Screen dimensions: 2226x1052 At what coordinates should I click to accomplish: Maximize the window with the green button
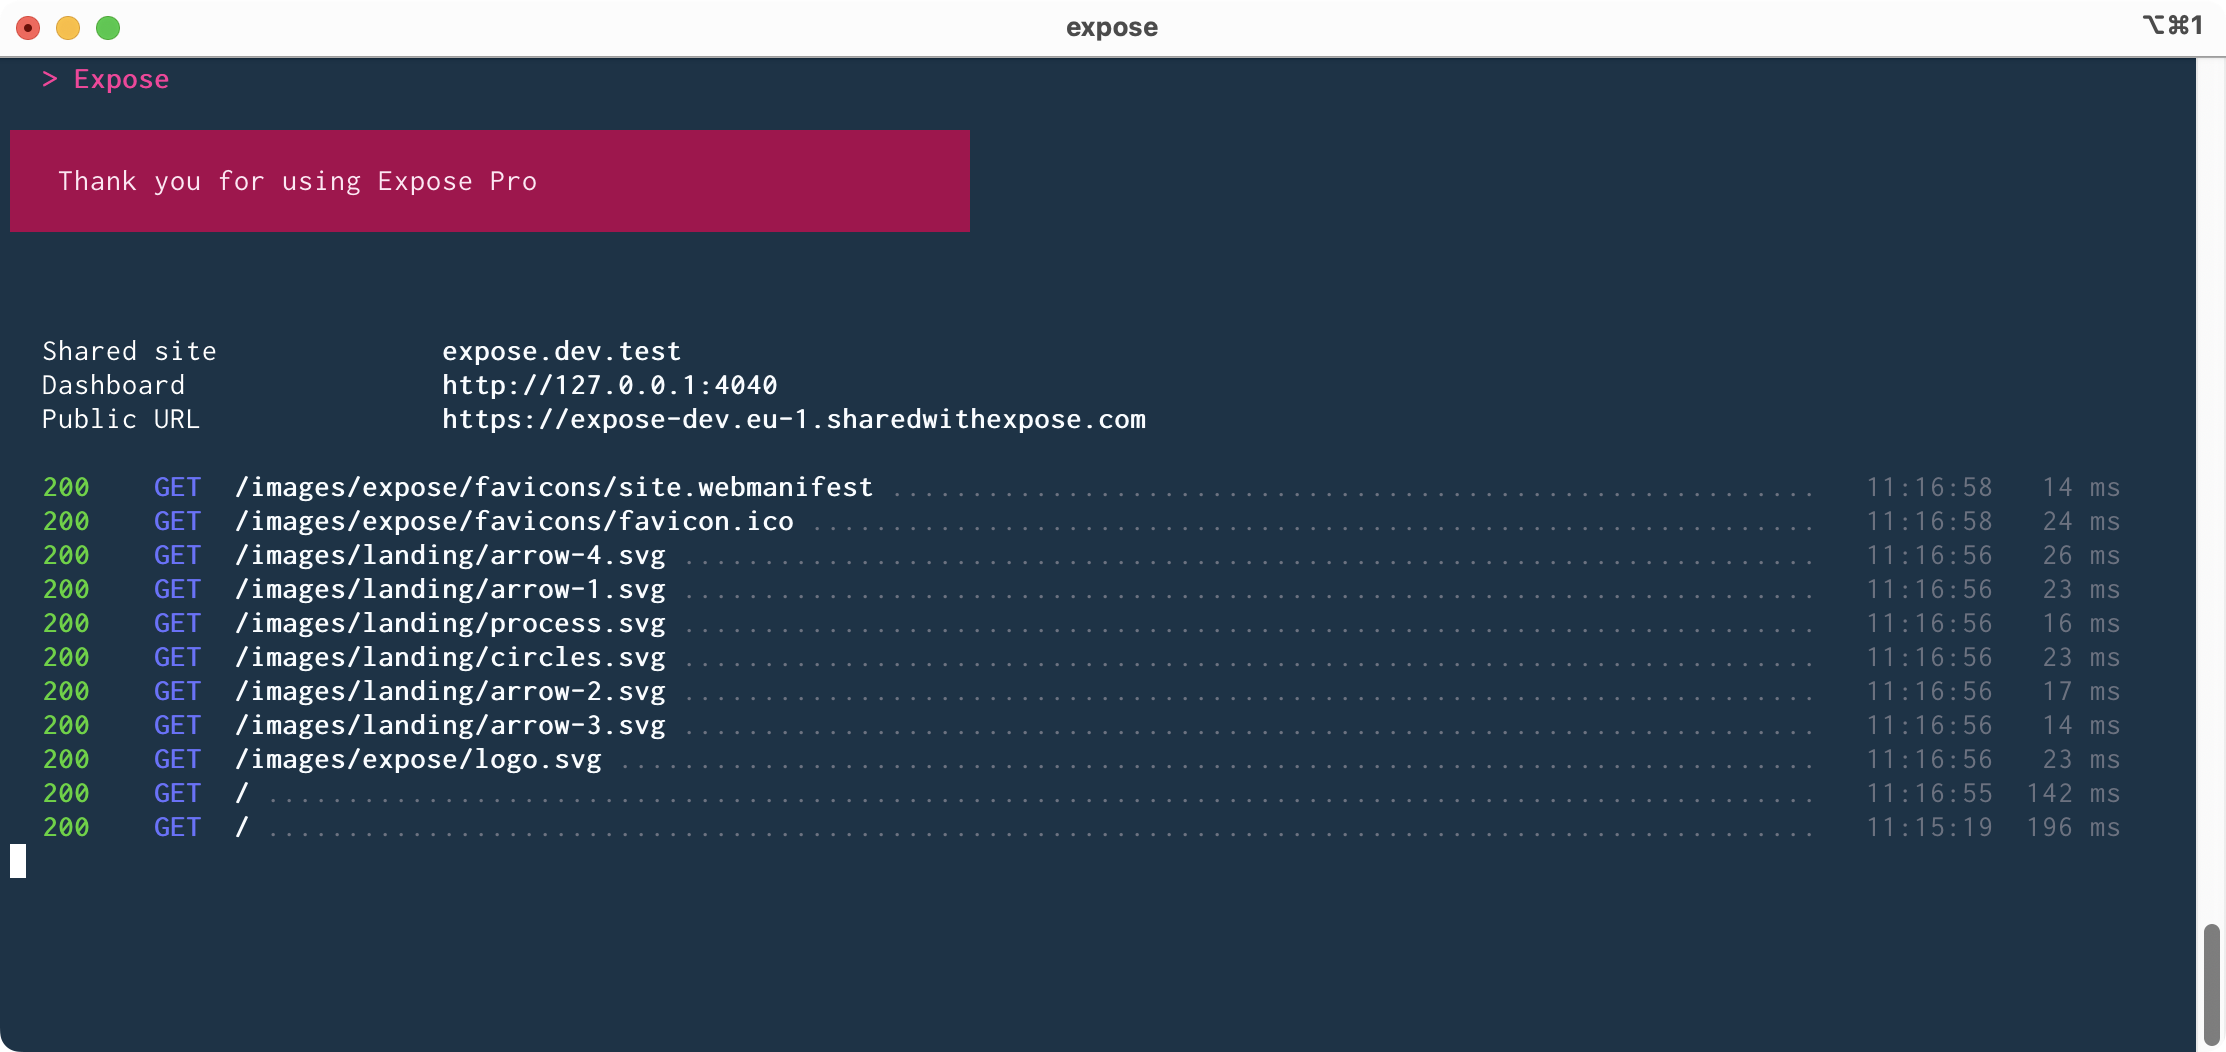[x=108, y=28]
